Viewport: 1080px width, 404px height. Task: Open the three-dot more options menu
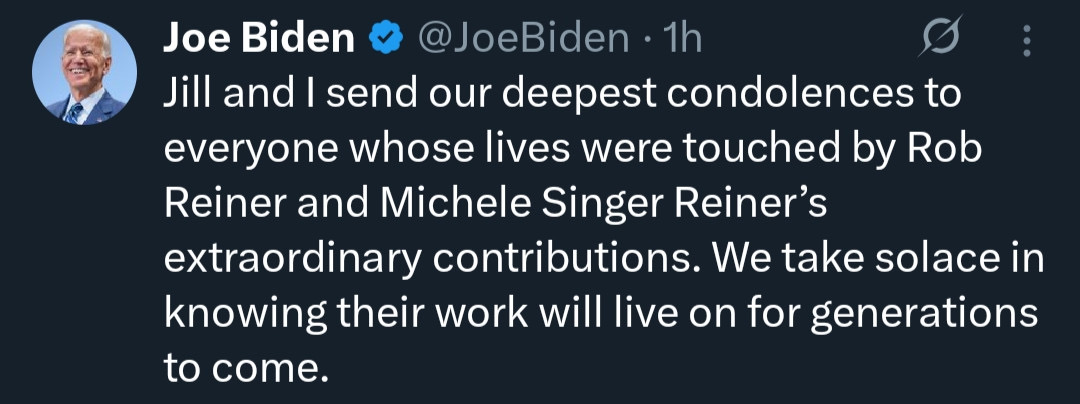(x=1025, y=40)
